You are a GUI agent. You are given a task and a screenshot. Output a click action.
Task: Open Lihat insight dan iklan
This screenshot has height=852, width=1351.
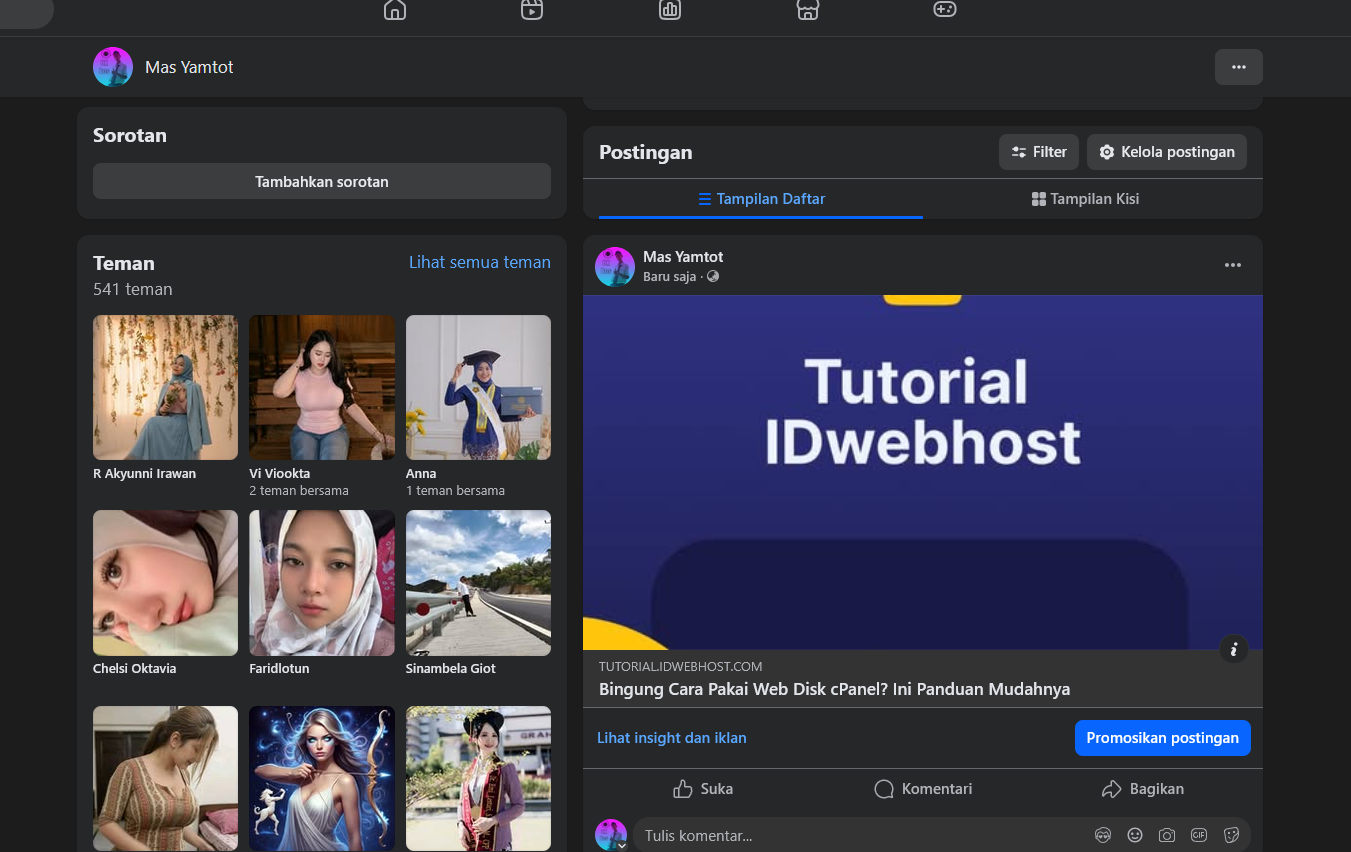tap(672, 738)
